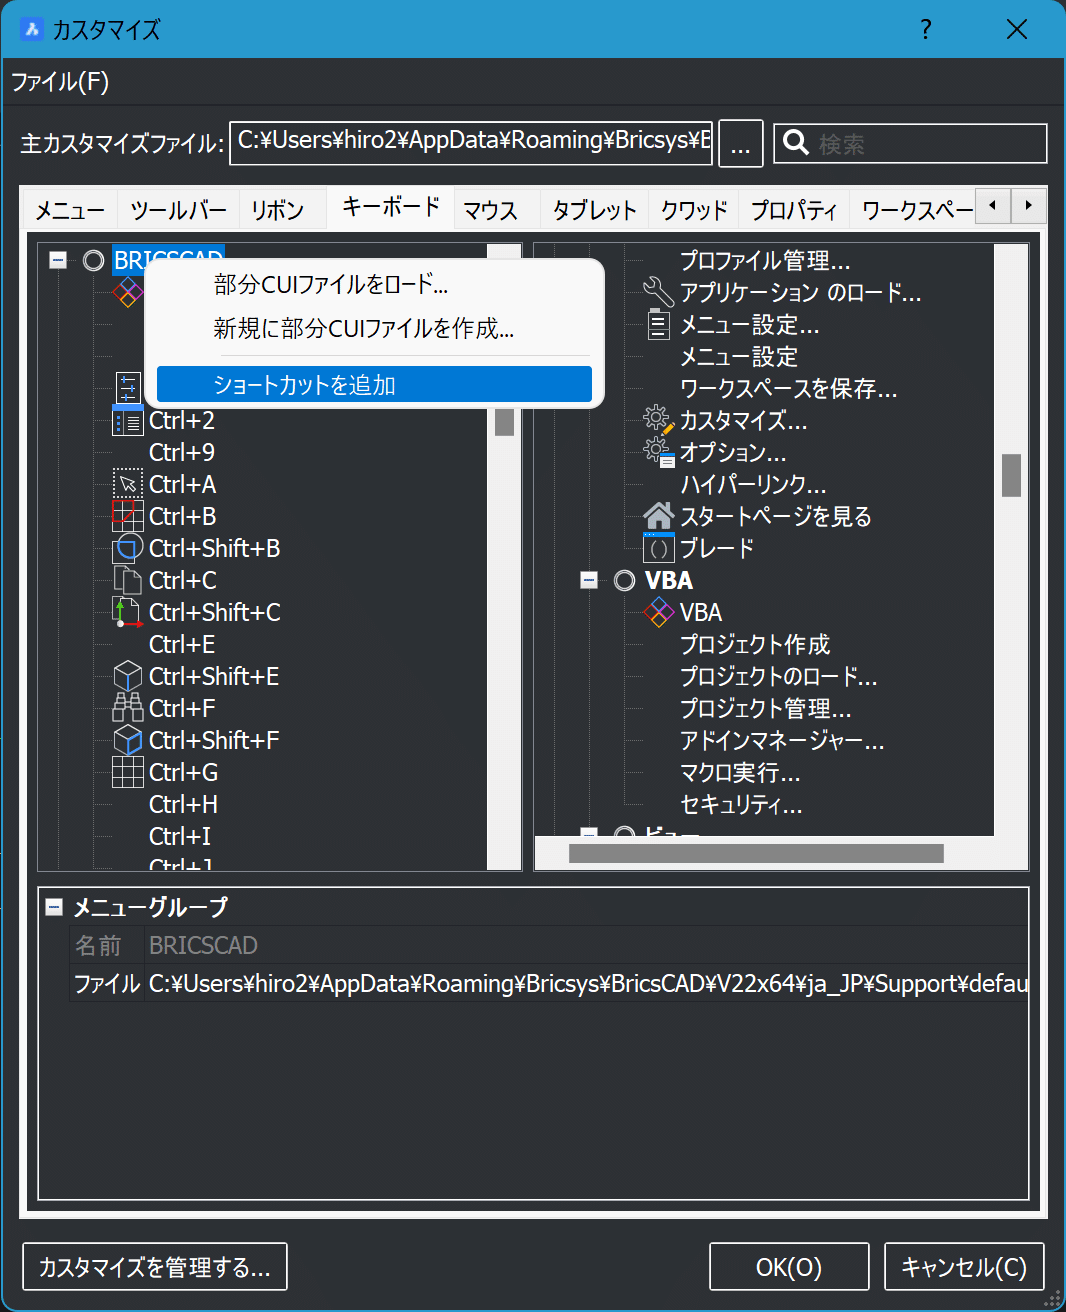Select the BRICSCAD root radio circle
The width and height of the screenshot is (1066, 1312).
pyautogui.click(x=94, y=260)
